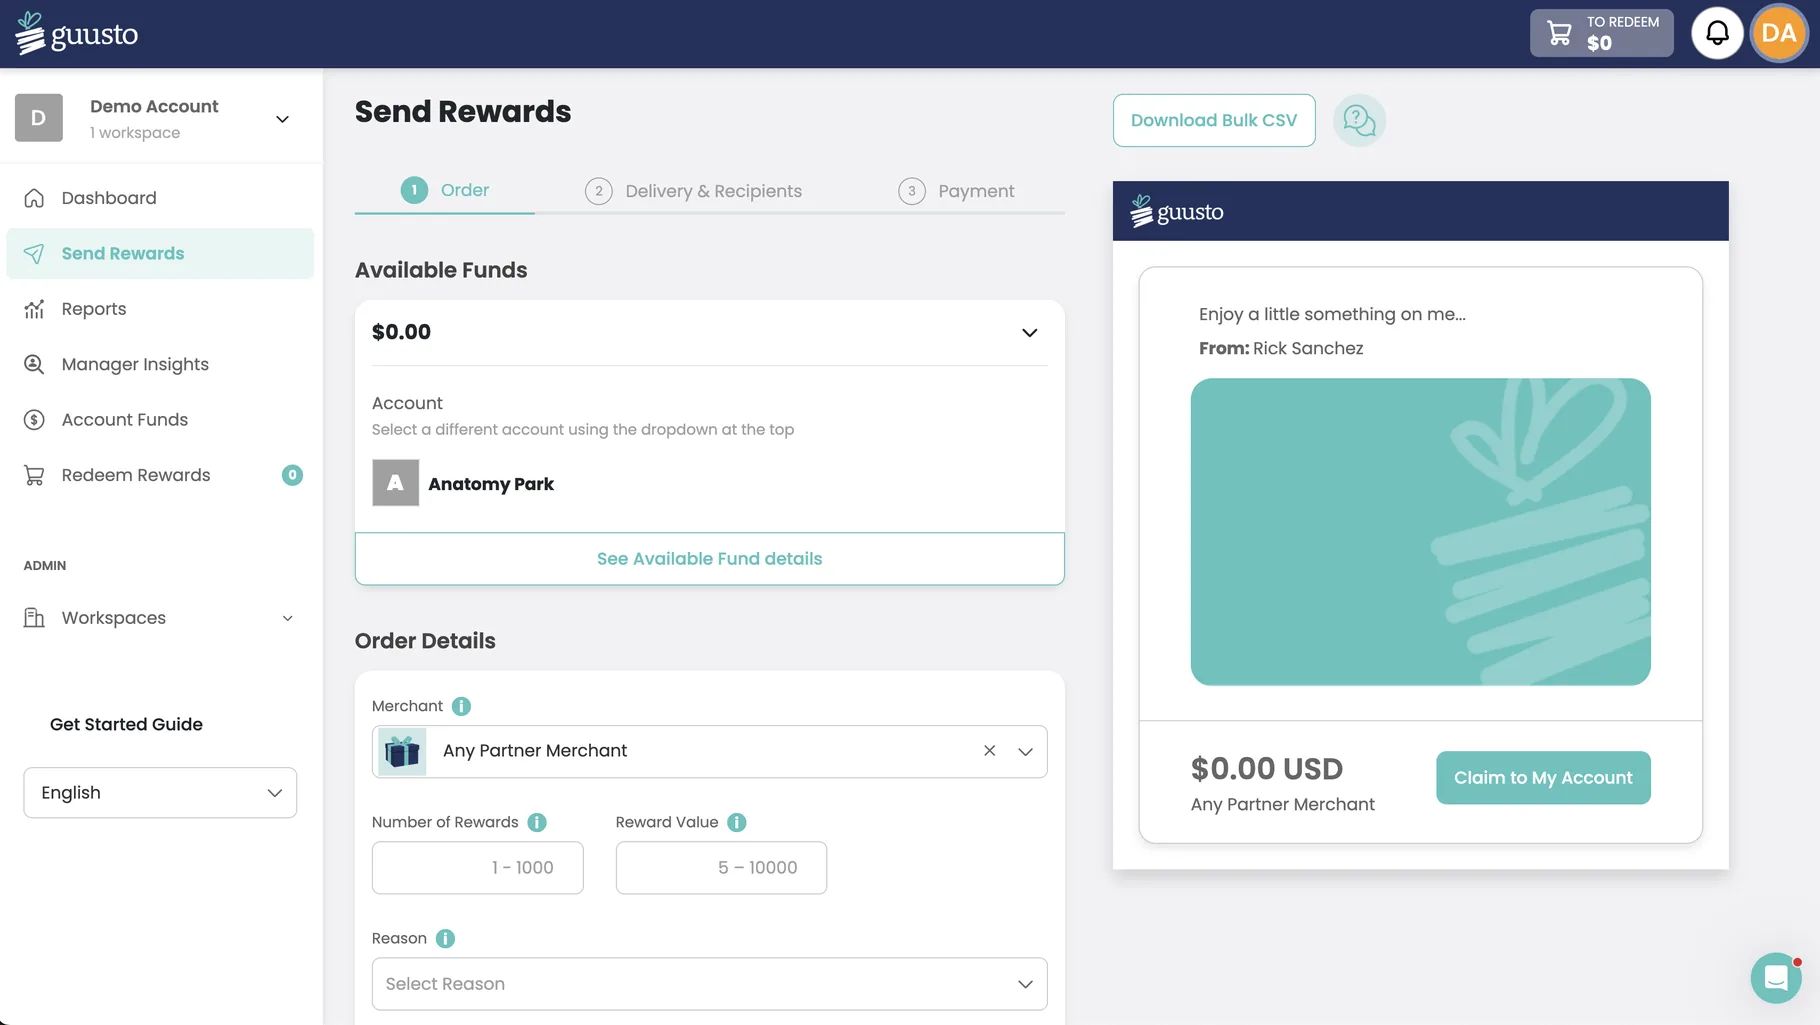Click the Send Rewards paper plane icon

[x=34, y=254]
